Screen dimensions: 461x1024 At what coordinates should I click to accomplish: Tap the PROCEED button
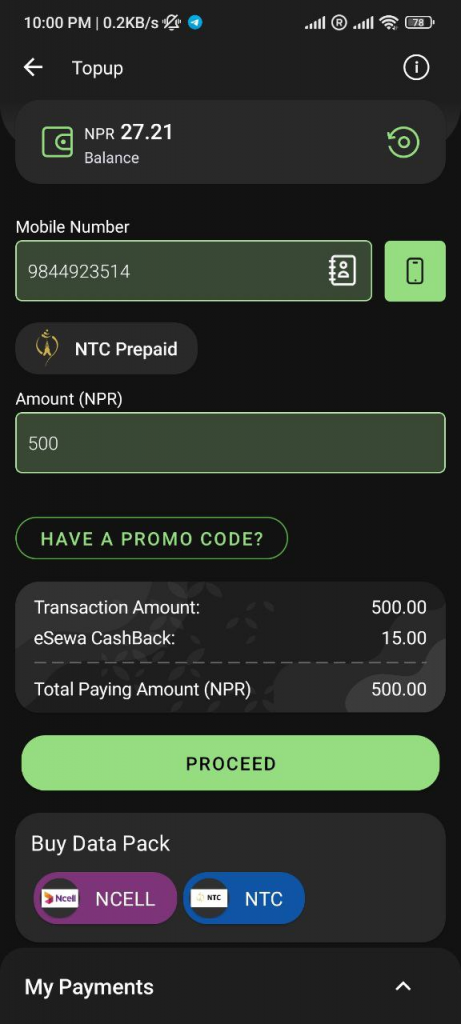coord(230,763)
